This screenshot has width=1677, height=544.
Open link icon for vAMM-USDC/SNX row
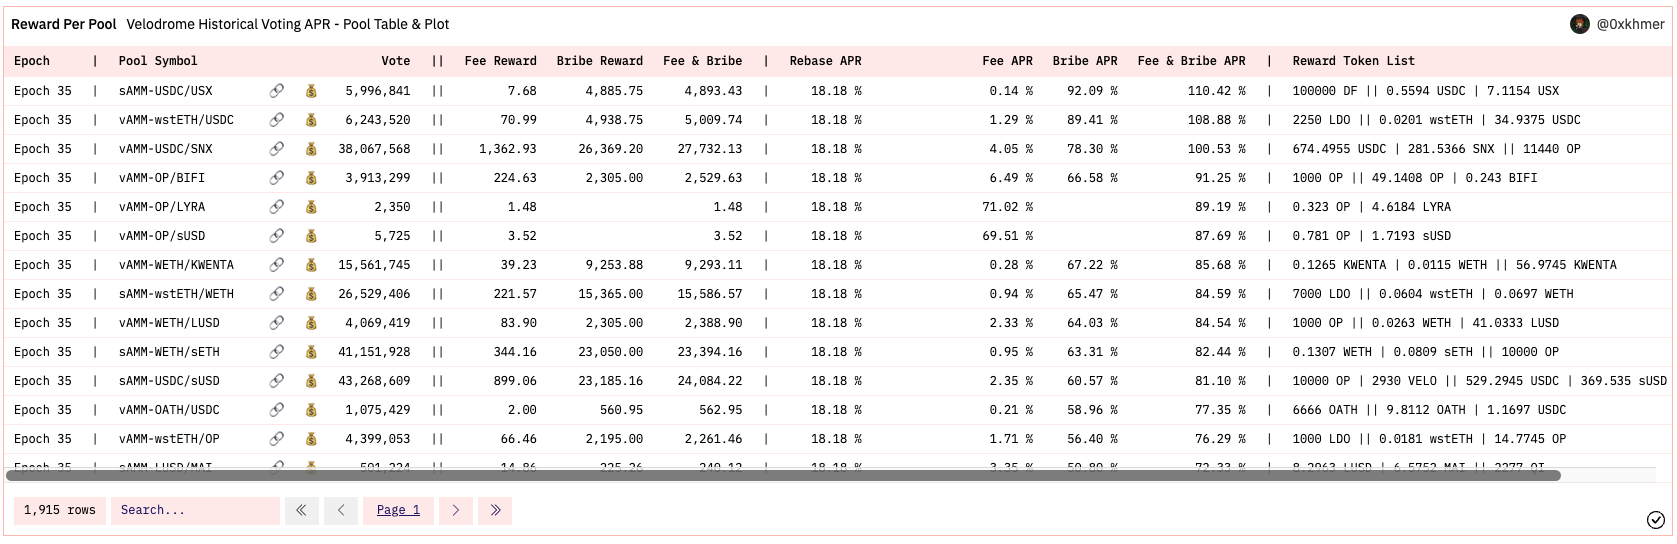277,149
